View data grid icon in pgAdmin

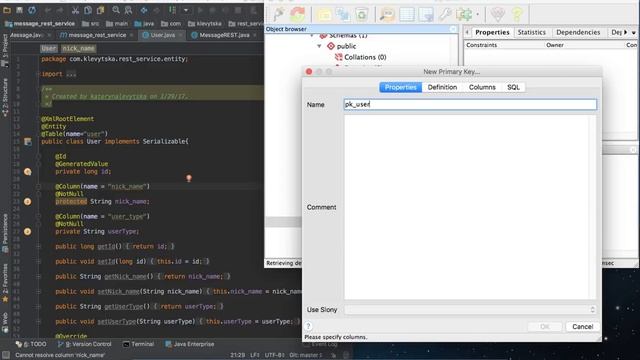(x=407, y=15)
